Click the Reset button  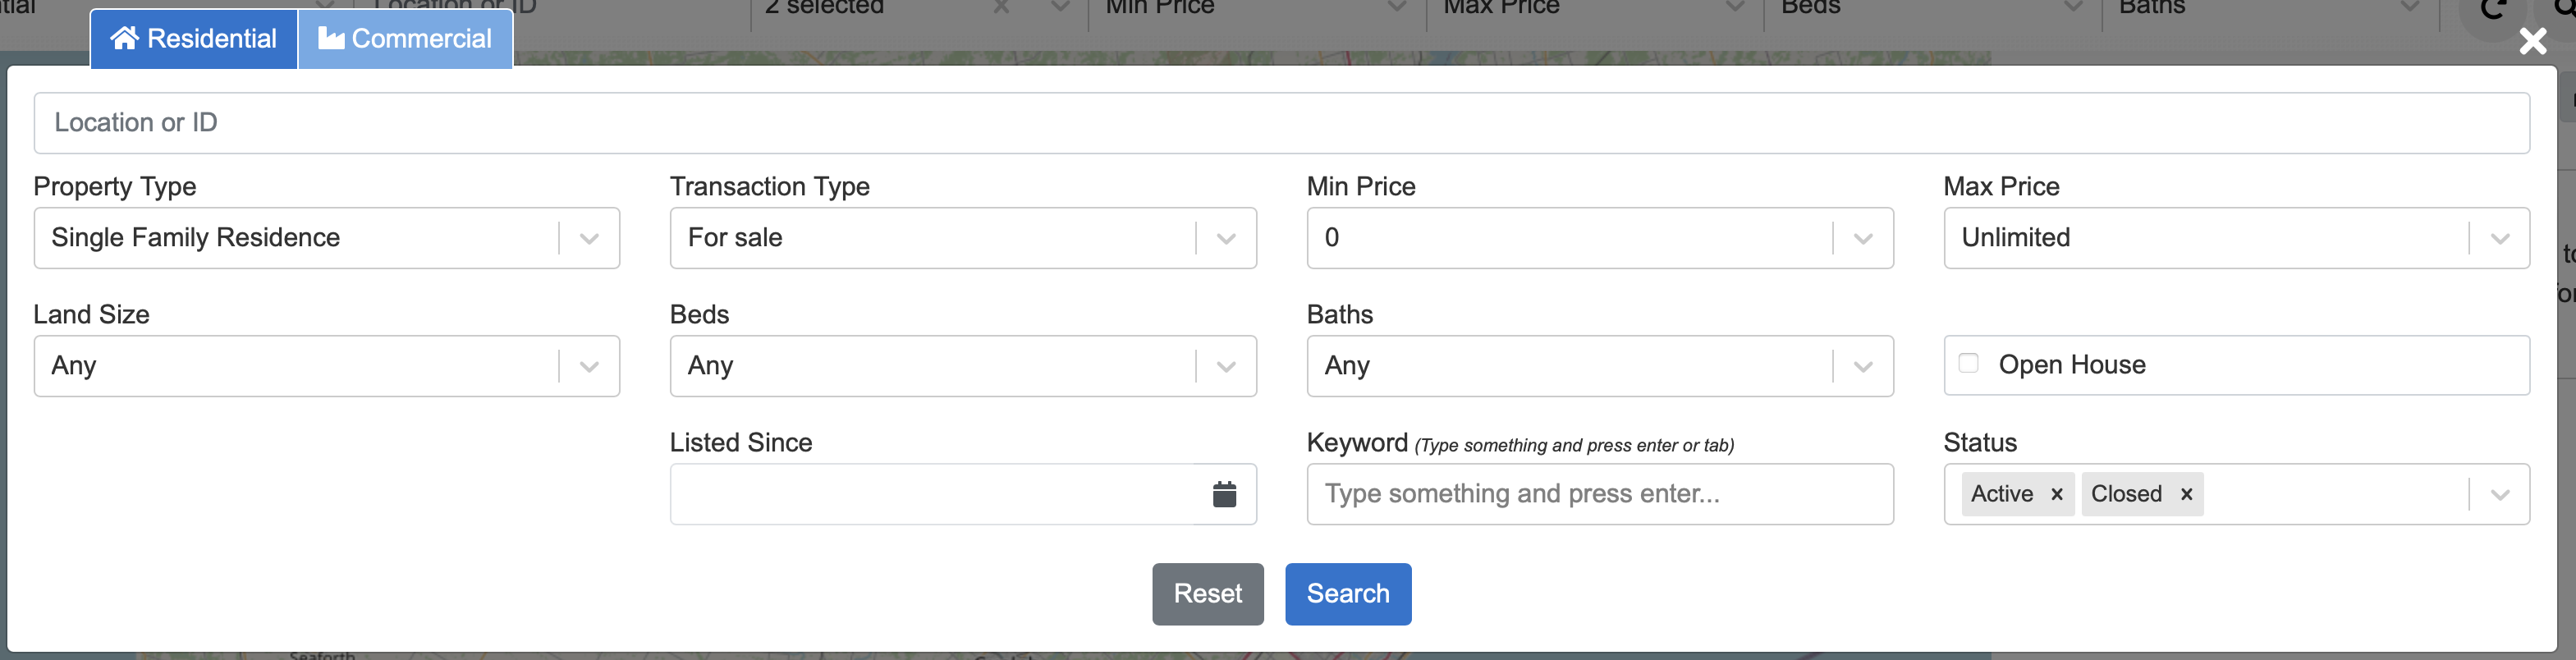point(1208,594)
